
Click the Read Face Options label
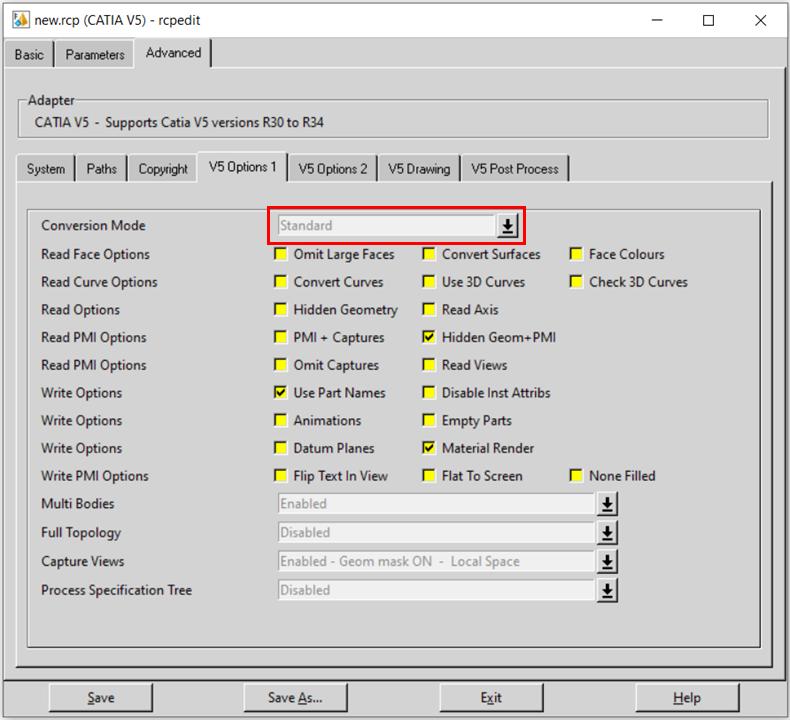click(x=95, y=254)
